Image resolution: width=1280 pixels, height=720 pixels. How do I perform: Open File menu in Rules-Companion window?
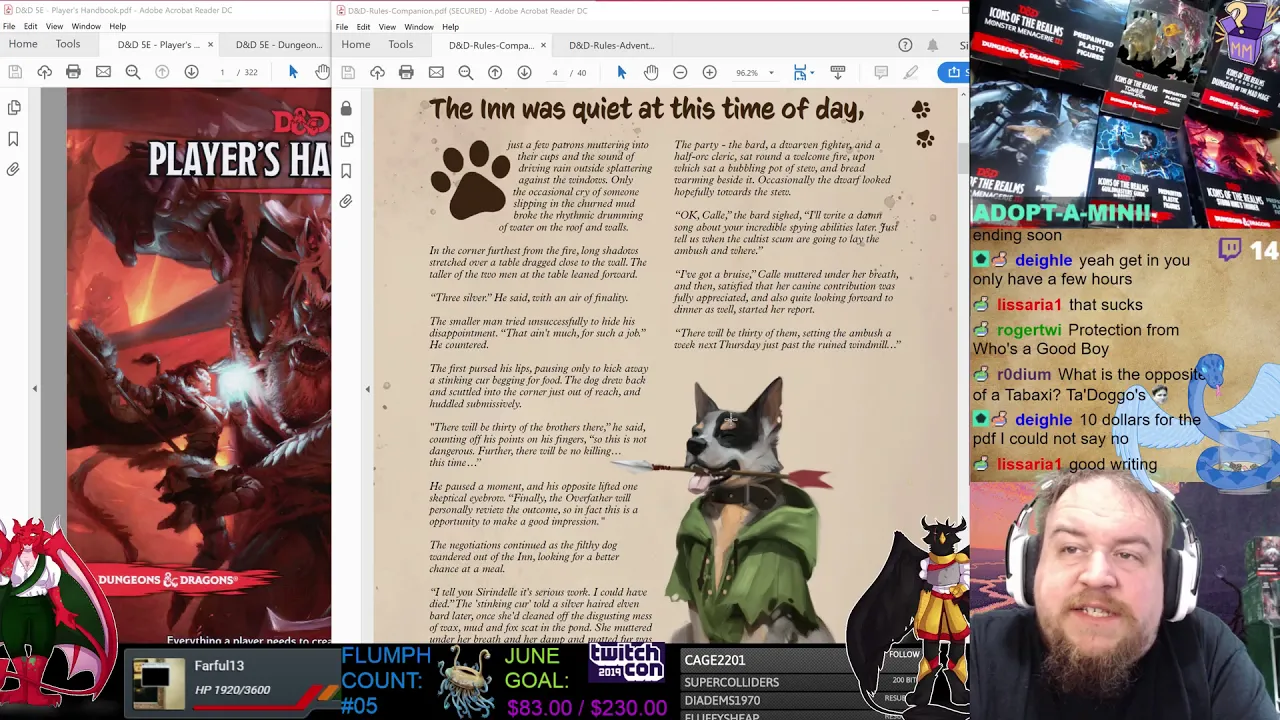tap(342, 27)
